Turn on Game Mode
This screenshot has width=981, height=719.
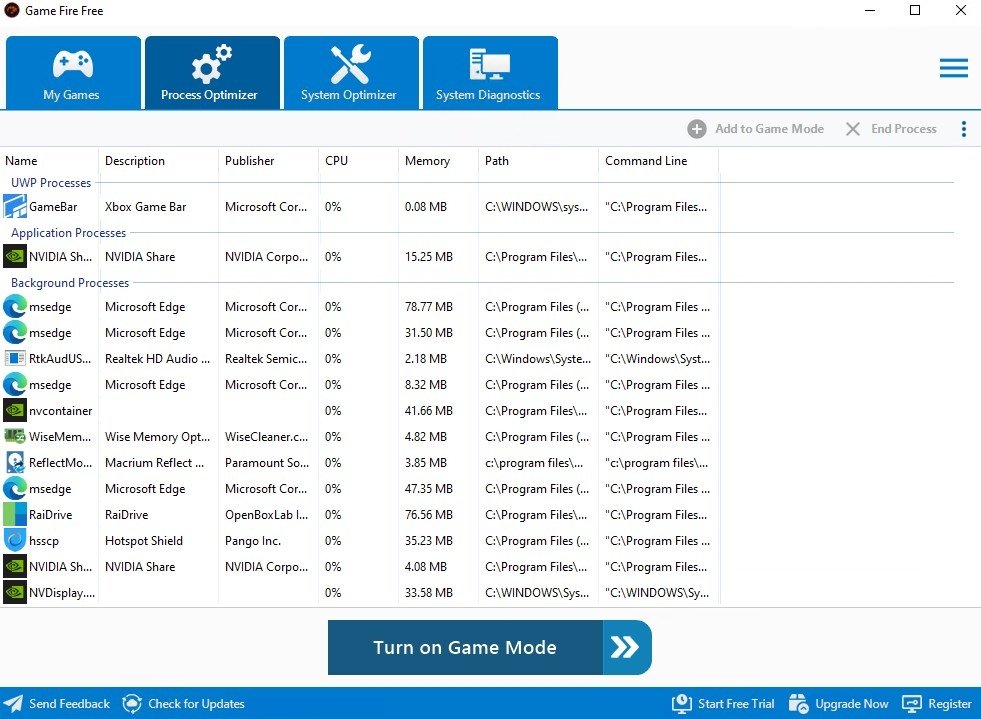(489, 647)
